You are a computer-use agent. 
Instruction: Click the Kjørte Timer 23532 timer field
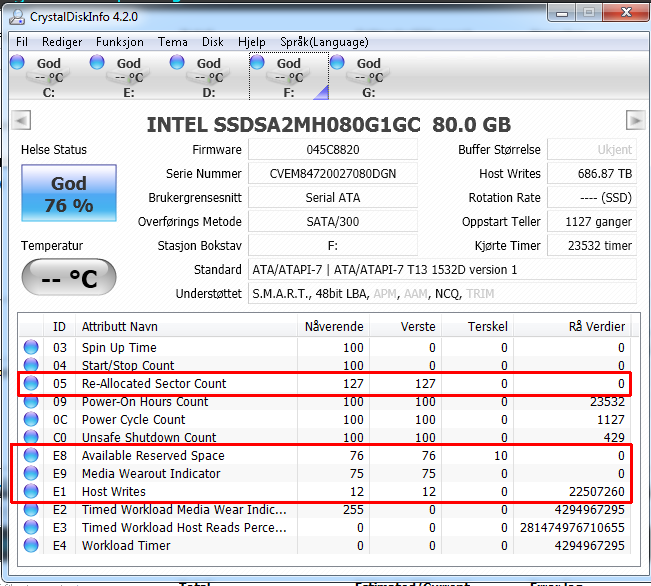click(592, 246)
